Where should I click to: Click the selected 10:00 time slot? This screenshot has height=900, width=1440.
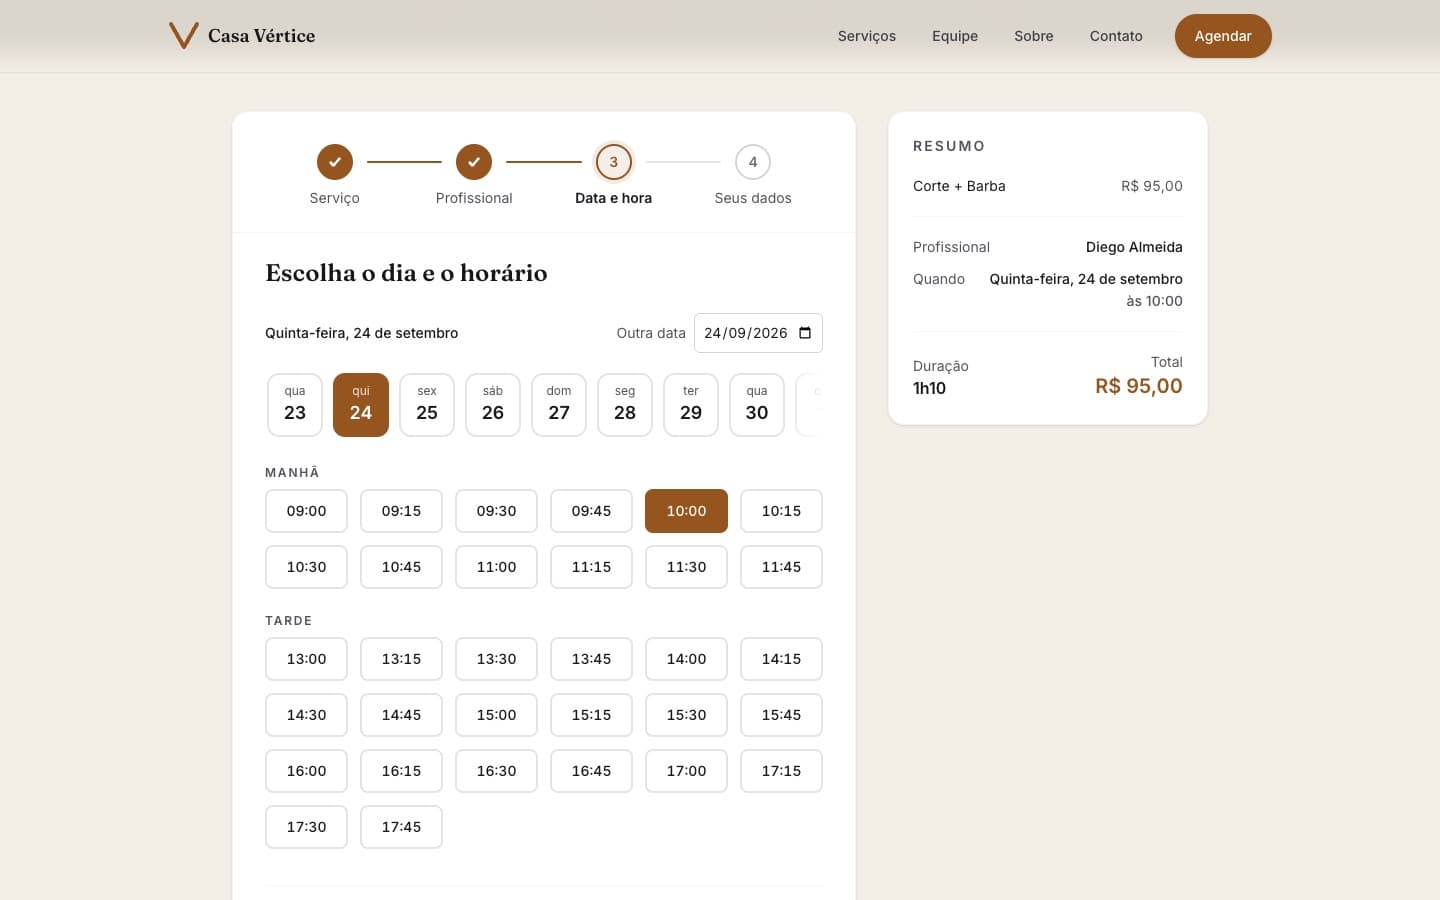686,511
